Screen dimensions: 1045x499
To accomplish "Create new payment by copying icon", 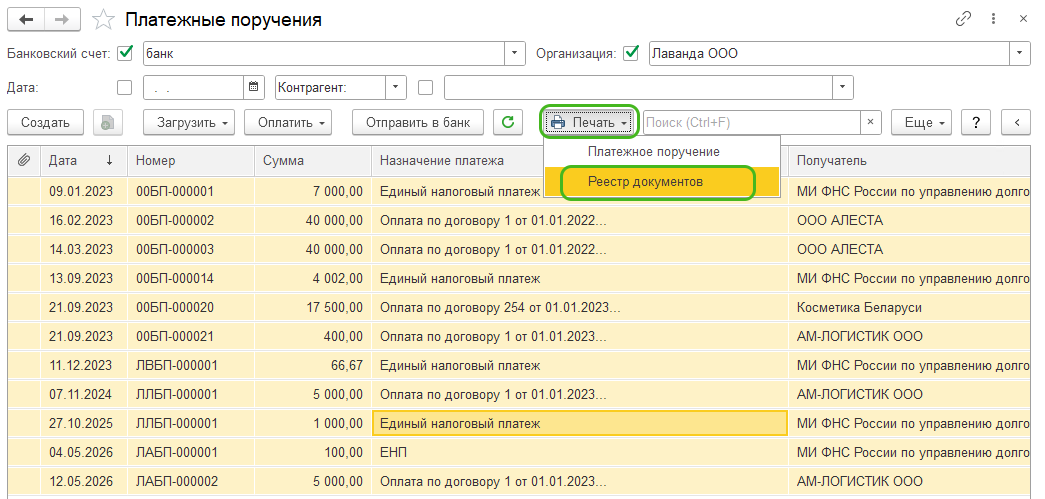I will [x=107, y=123].
